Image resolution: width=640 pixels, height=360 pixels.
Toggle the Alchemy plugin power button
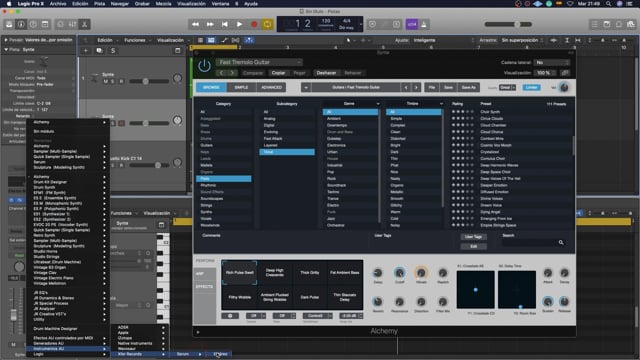coord(204,66)
